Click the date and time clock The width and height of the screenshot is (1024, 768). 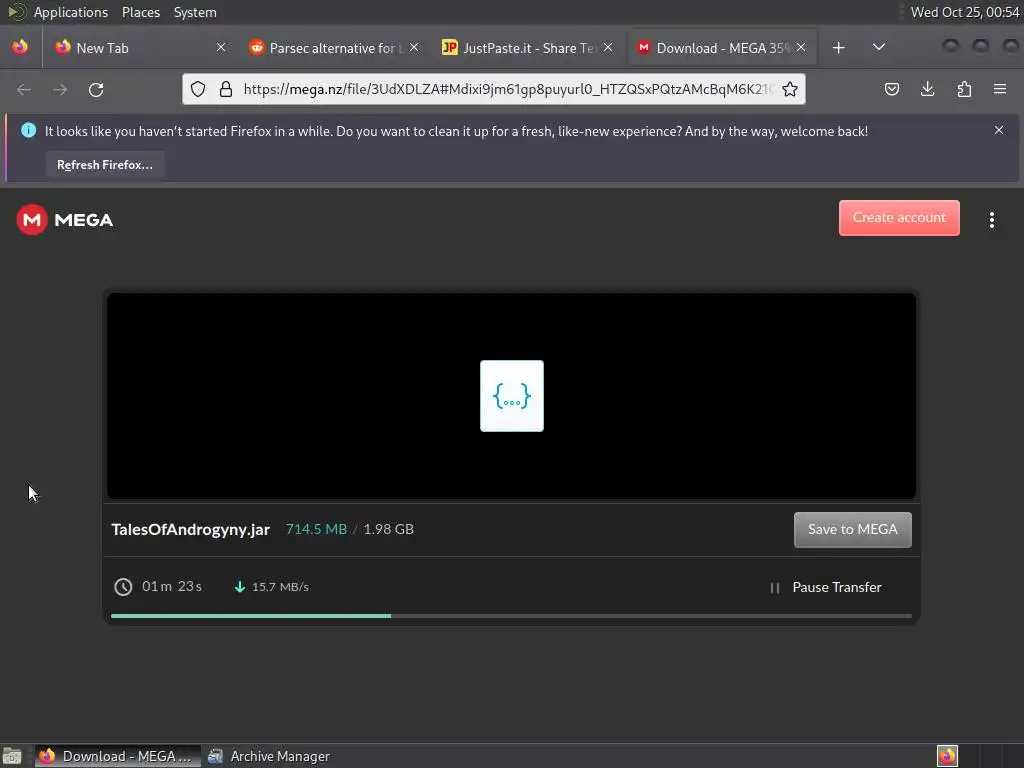click(x=965, y=12)
